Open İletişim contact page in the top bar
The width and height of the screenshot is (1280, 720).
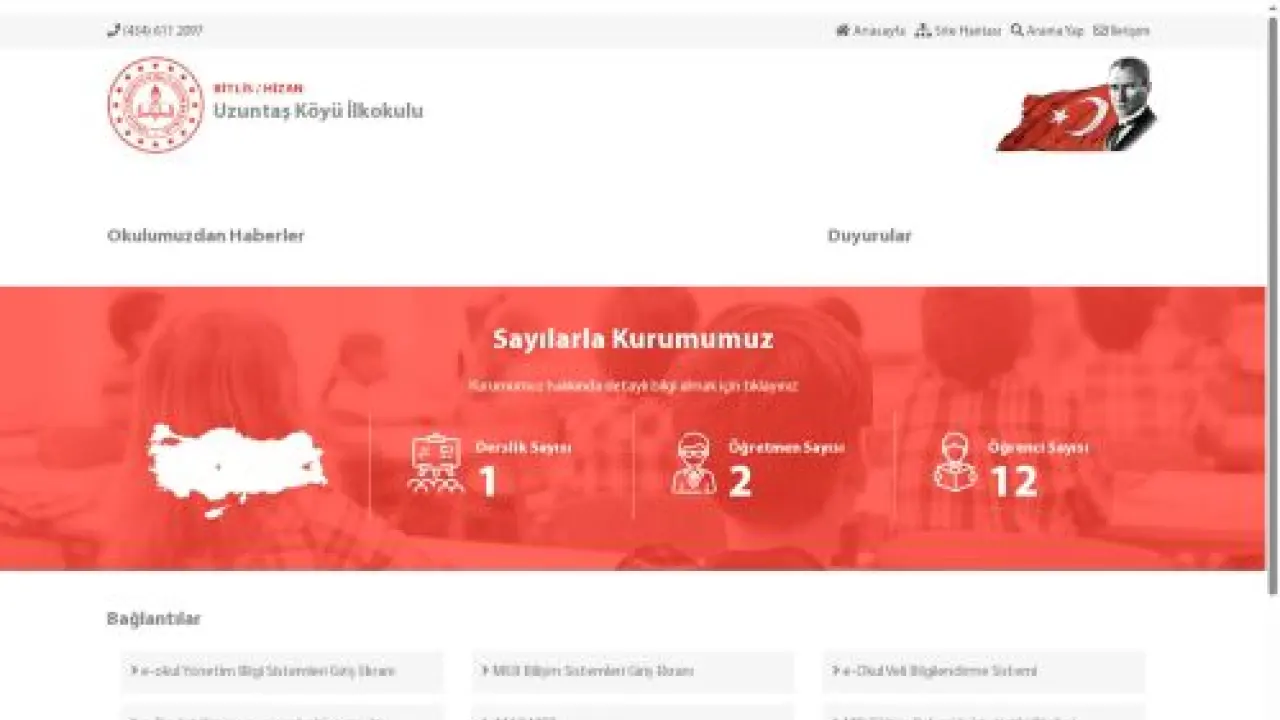(x=1122, y=31)
